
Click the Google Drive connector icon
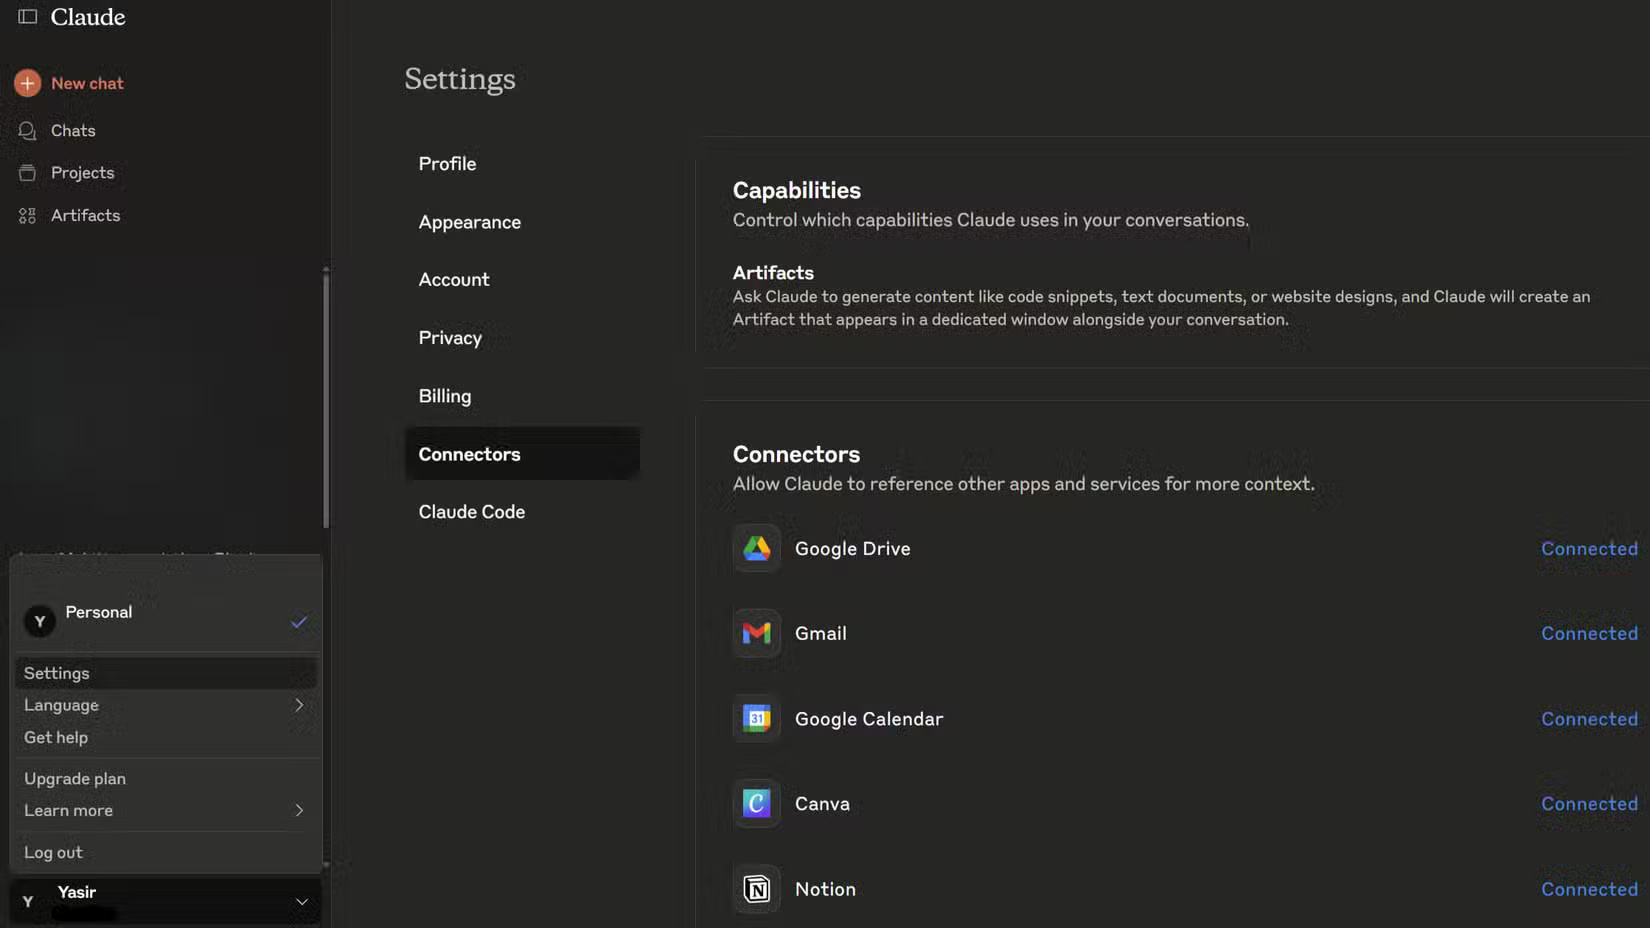tap(756, 548)
